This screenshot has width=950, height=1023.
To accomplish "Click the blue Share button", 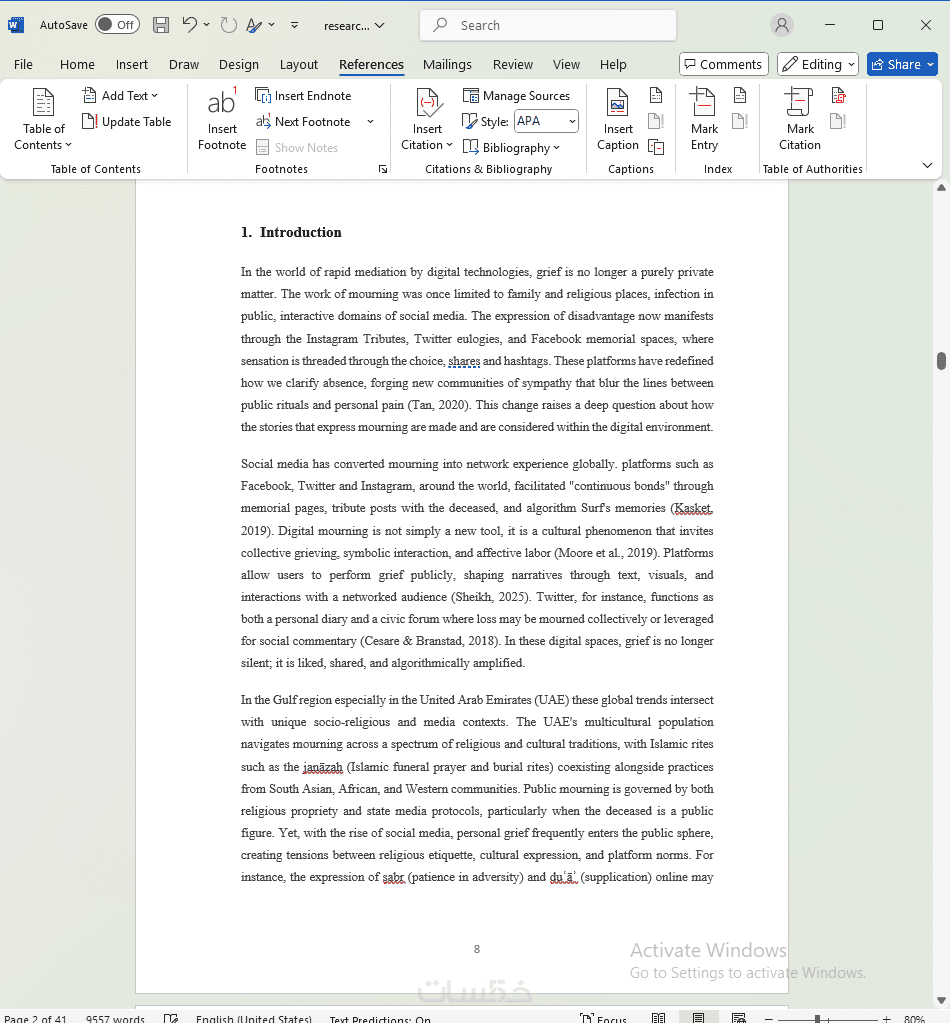I will point(902,64).
